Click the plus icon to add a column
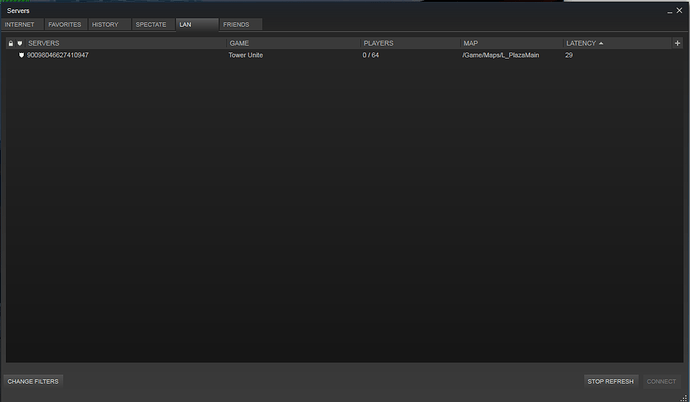 [677, 44]
